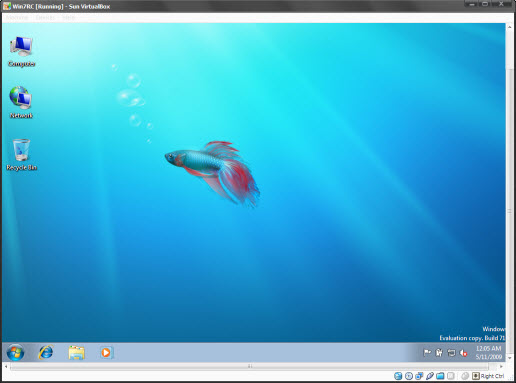The height and width of the screenshot is (383, 516).
Task: Click the muted volume speaker tray icon
Action: click(x=463, y=353)
